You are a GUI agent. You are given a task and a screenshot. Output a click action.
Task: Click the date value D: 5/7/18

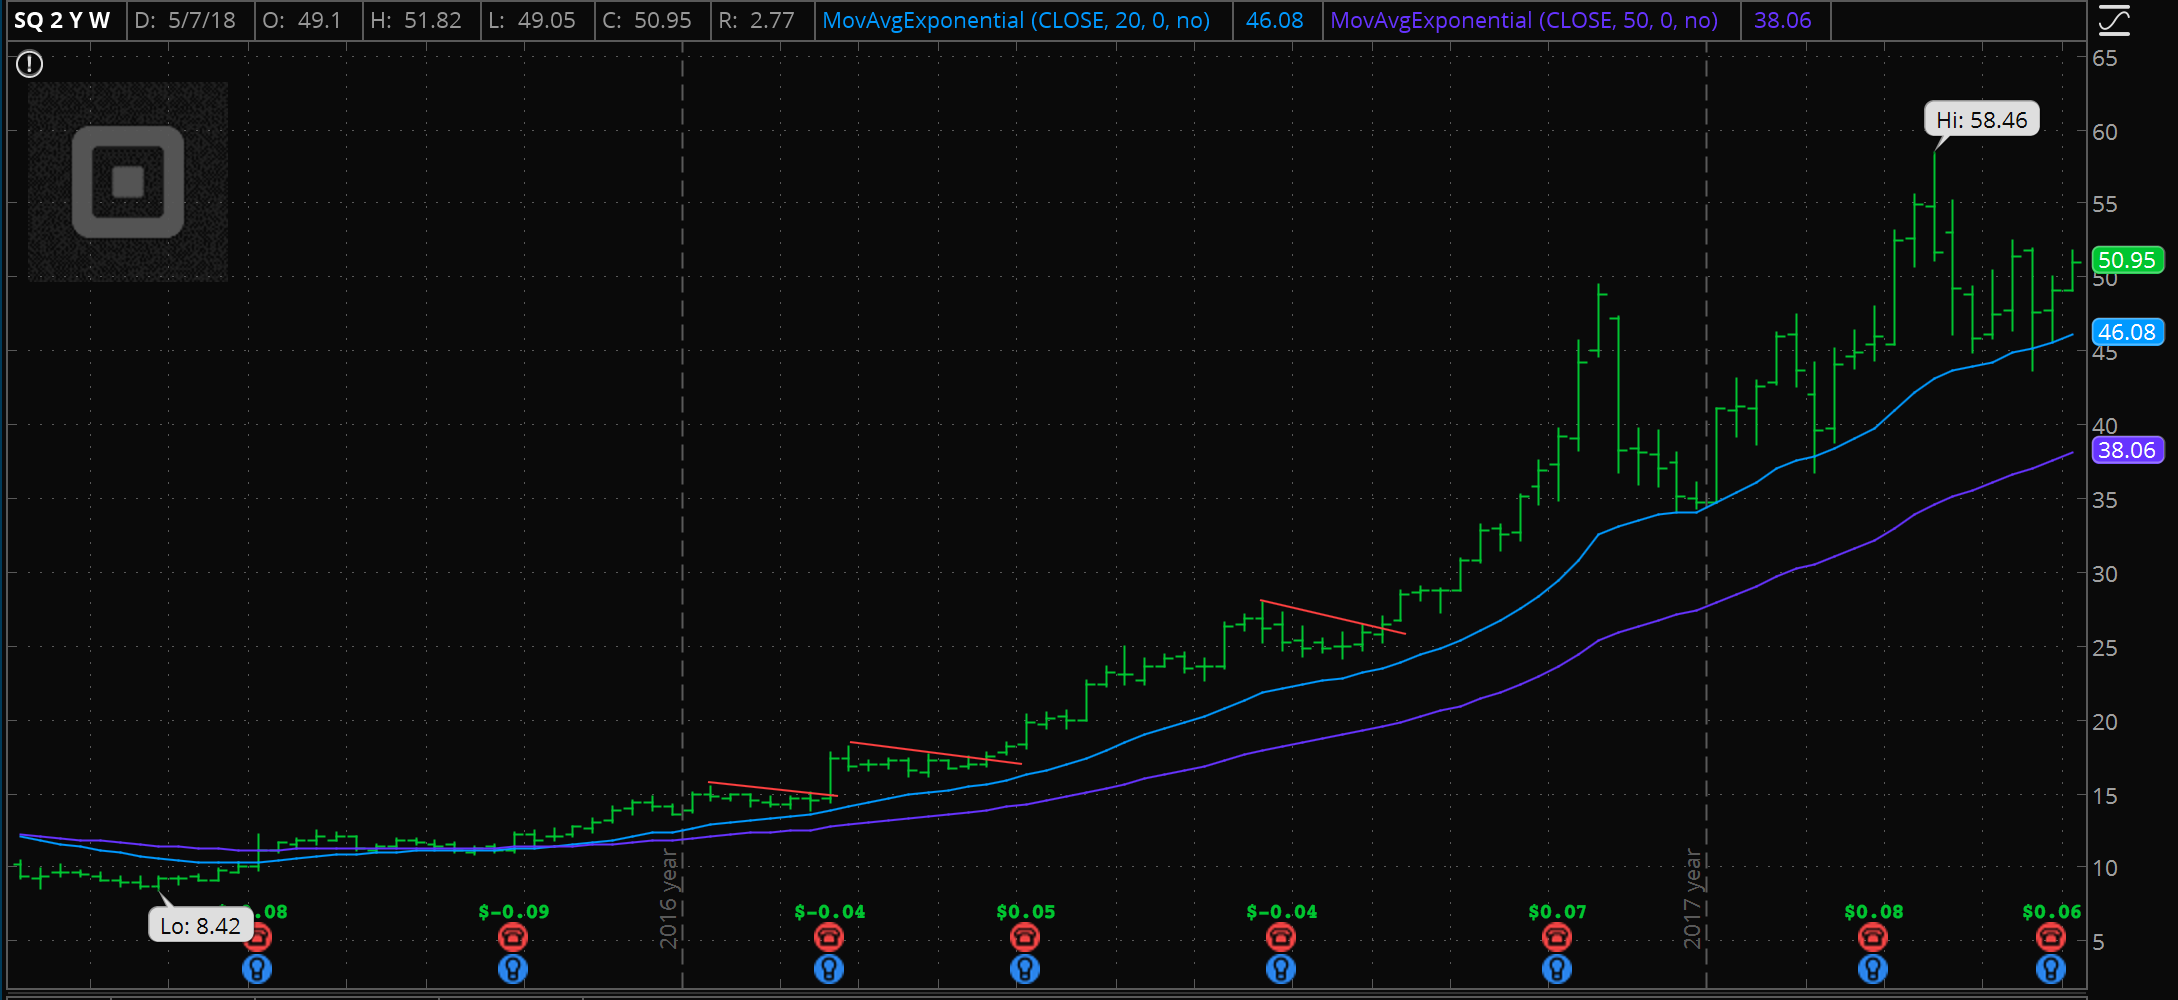(x=185, y=20)
